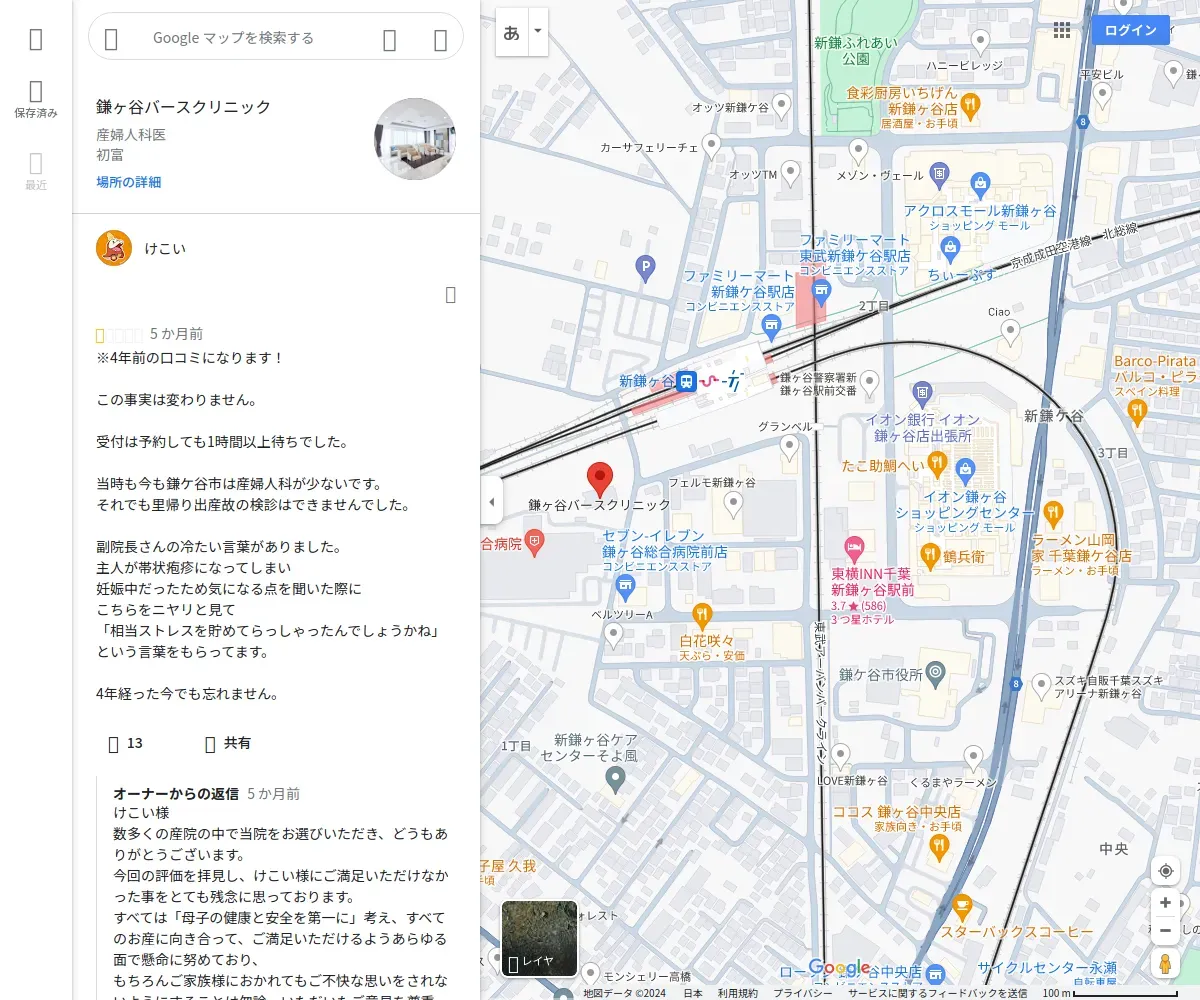The image size is (1200, 1000).
Task: Click the 日本 region link in footer
Action: coord(693,993)
